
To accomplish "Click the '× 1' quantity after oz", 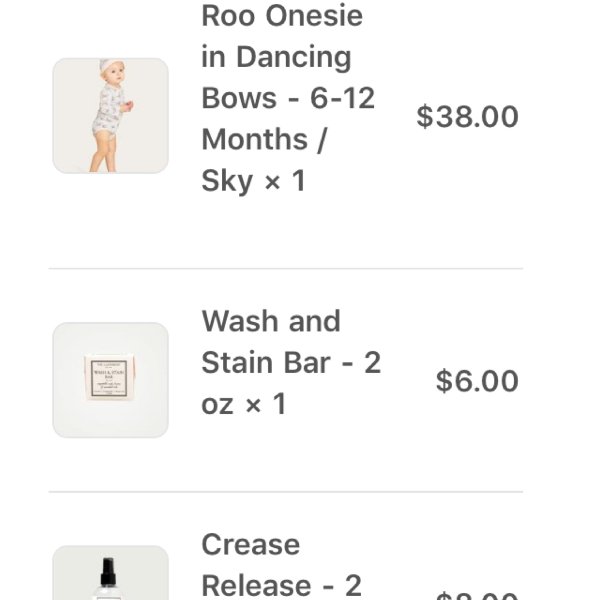I will (266, 404).
